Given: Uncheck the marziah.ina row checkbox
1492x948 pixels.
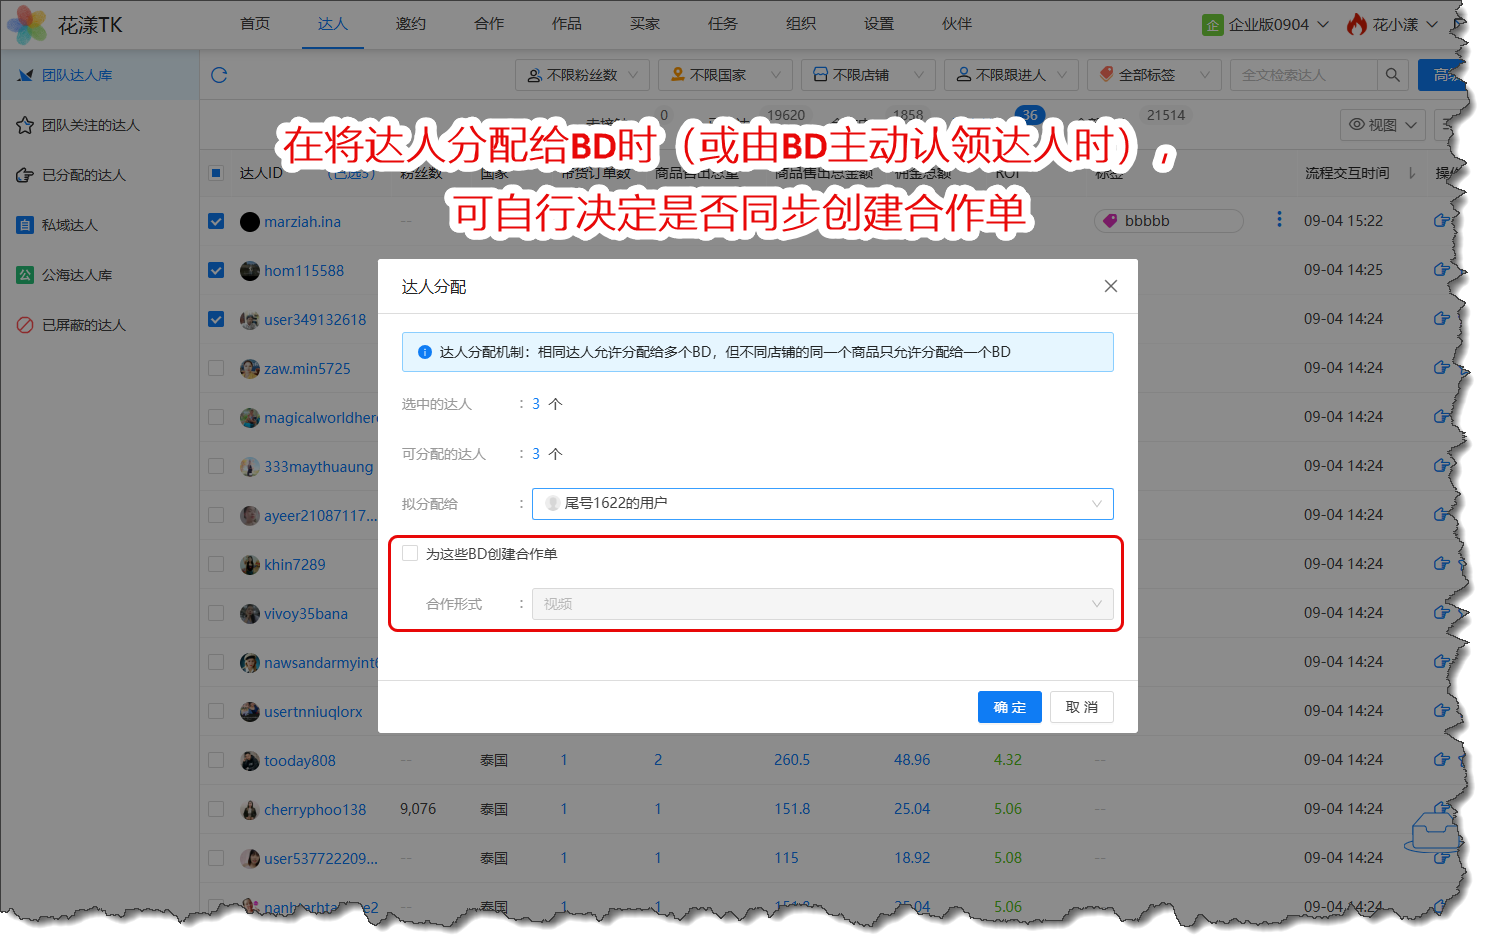Looking at the screenshot, I should [216, 221].
